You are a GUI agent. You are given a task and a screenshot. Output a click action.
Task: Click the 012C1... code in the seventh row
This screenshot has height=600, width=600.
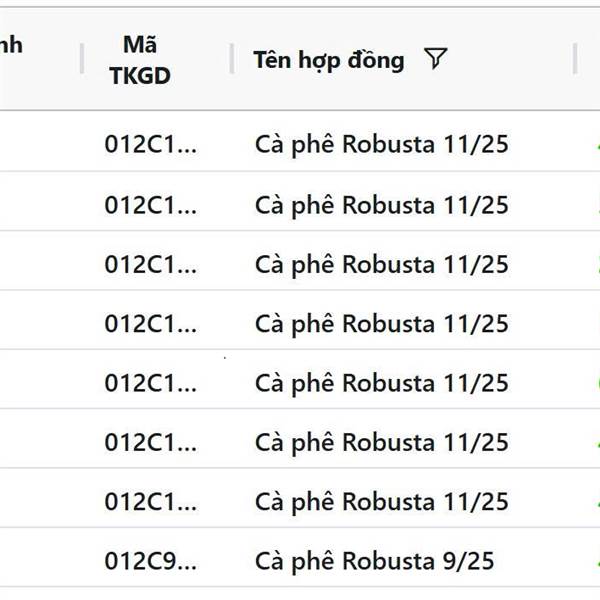tap(151, 501)
